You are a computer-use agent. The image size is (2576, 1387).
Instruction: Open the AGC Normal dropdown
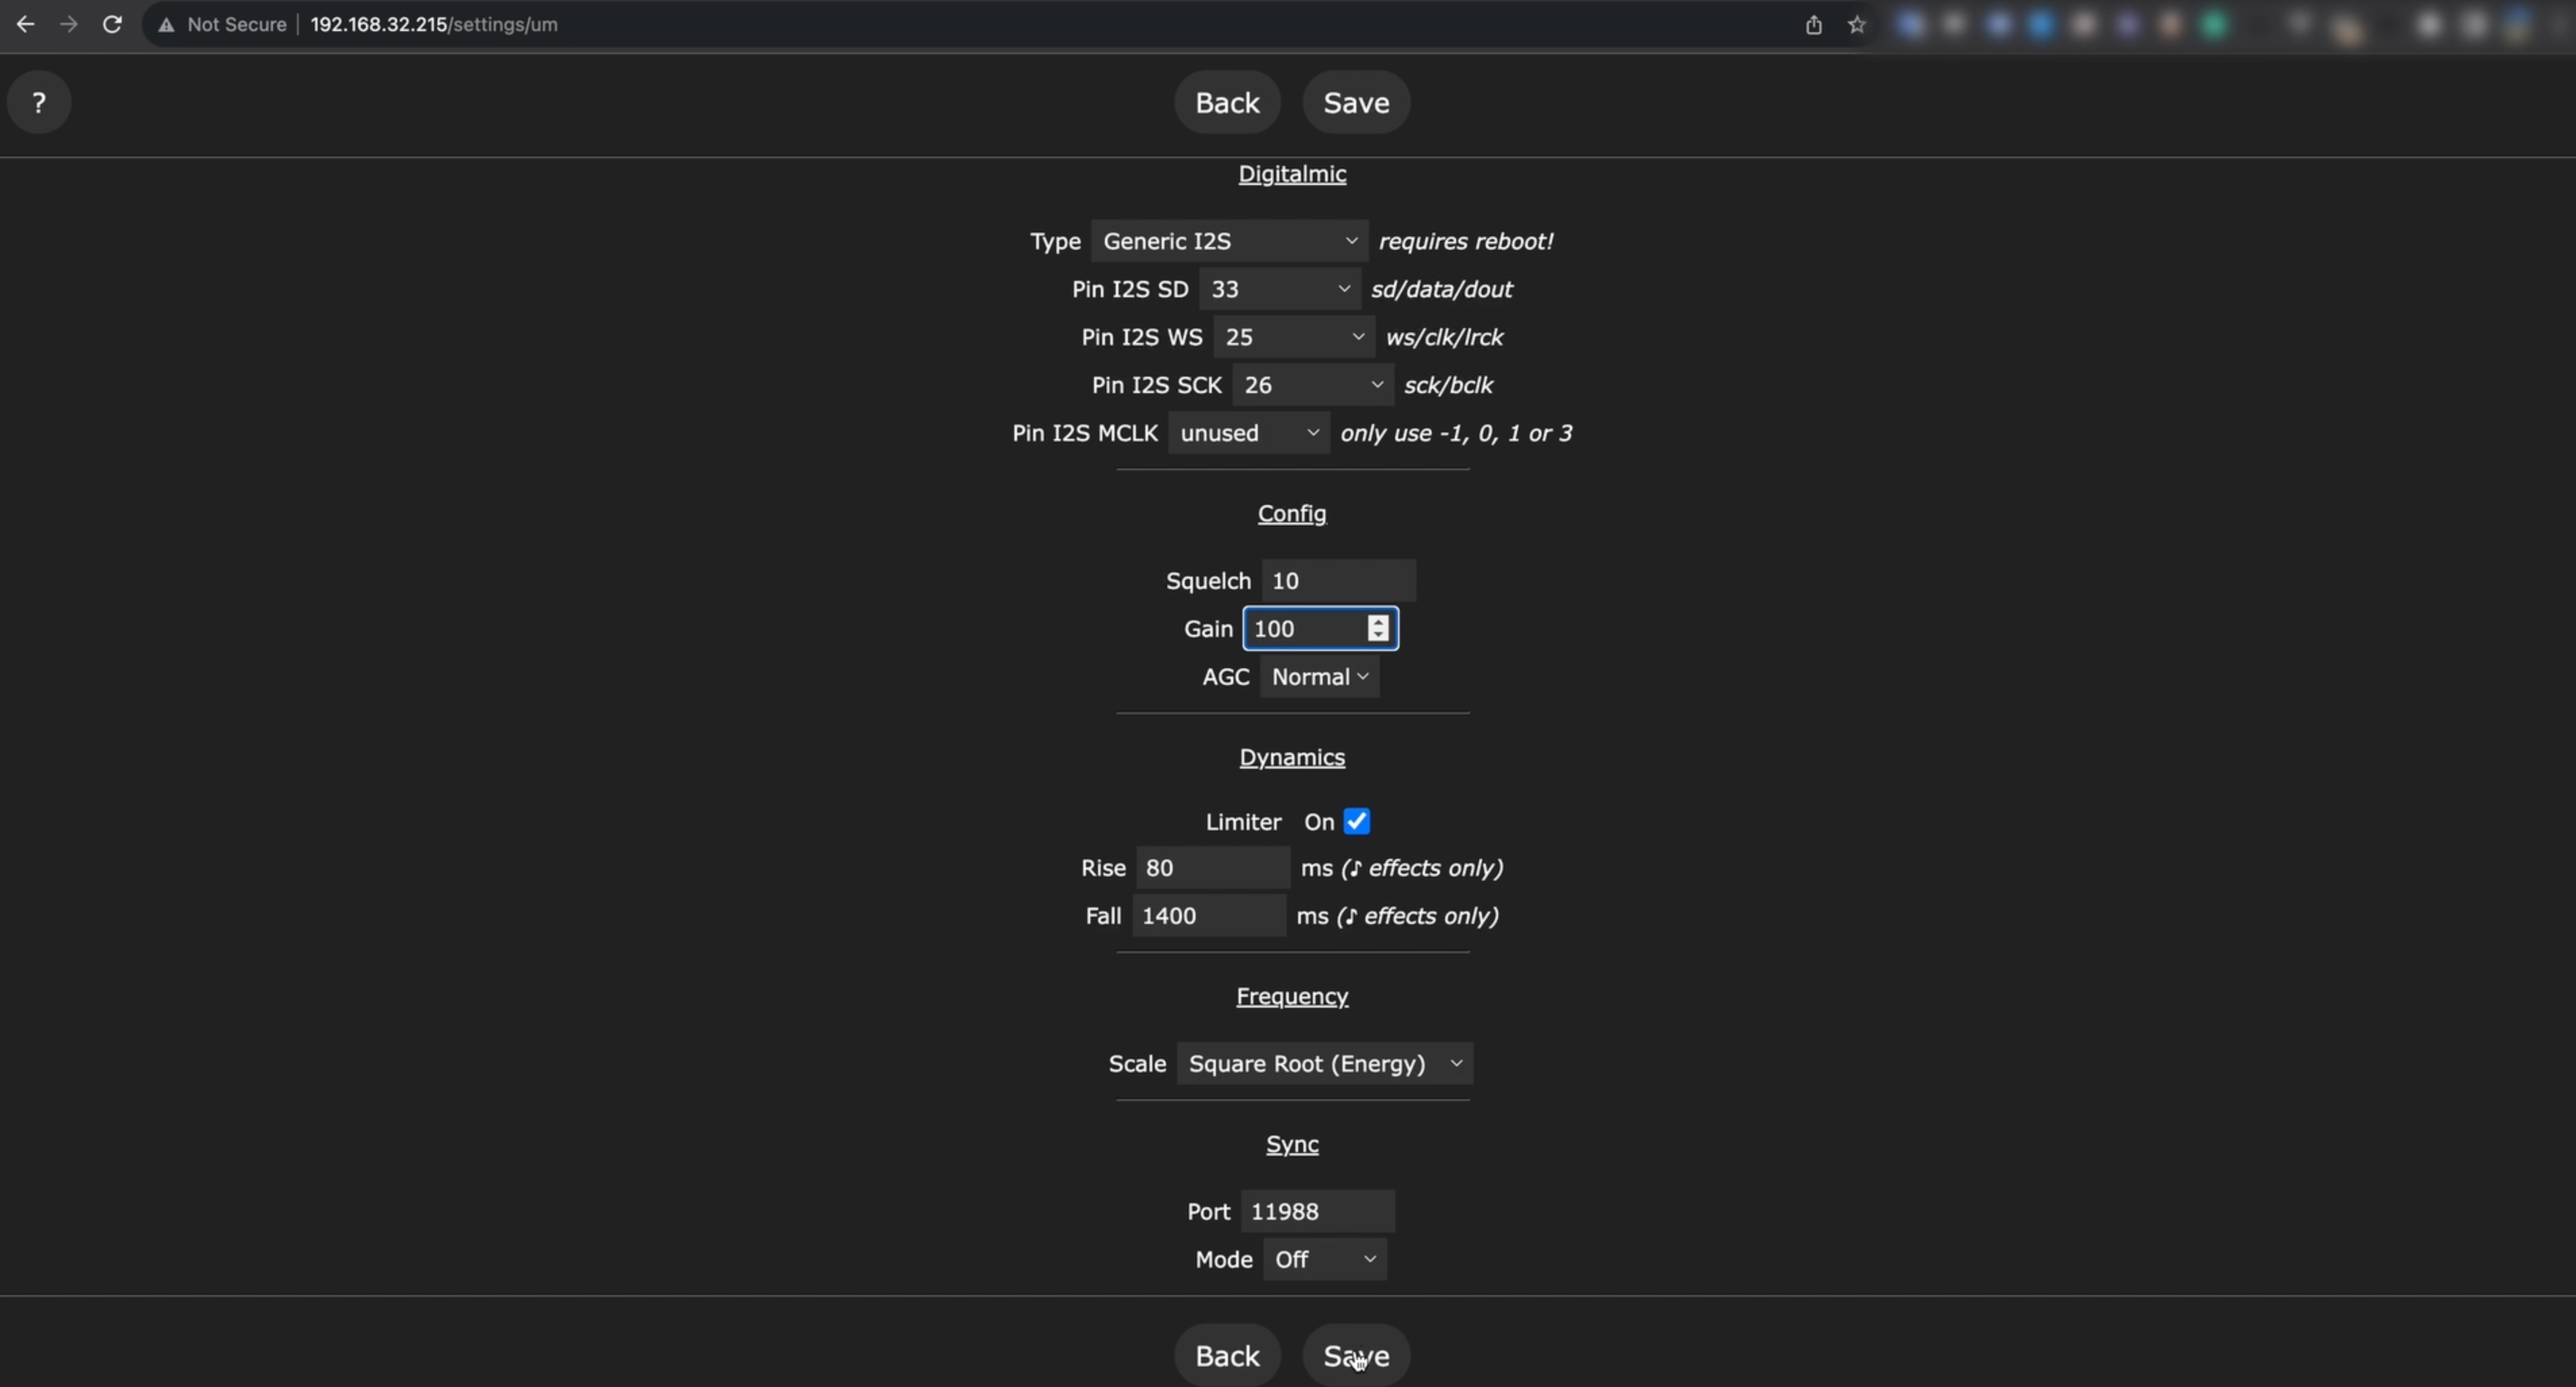coord(1319,677)
